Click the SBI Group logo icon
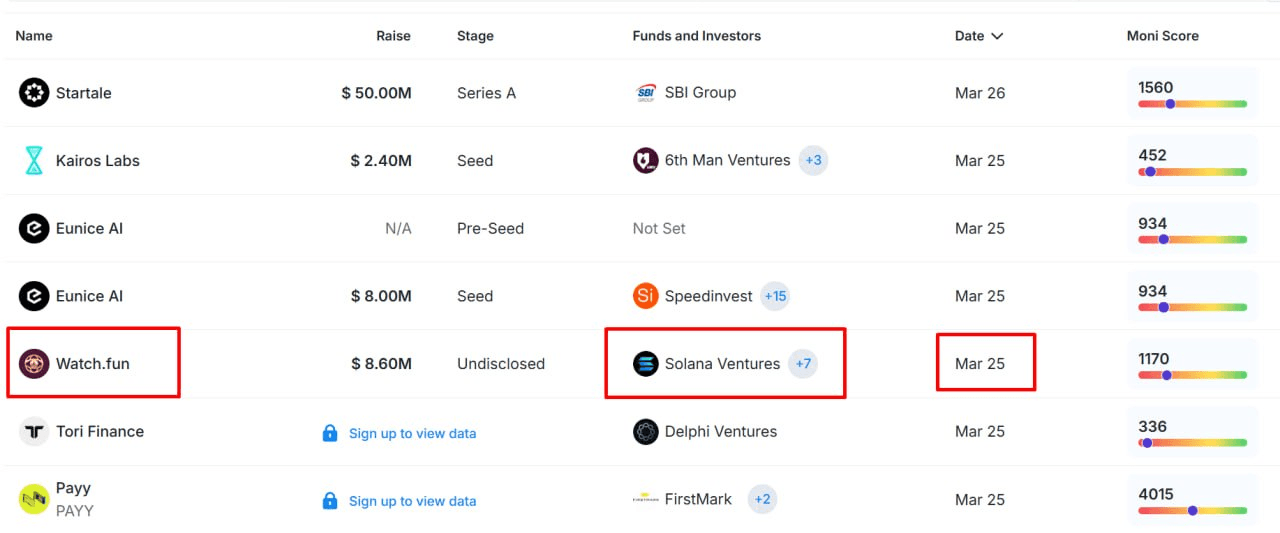This screenshot has width=1280, height=533. click(x=646, y=93)
